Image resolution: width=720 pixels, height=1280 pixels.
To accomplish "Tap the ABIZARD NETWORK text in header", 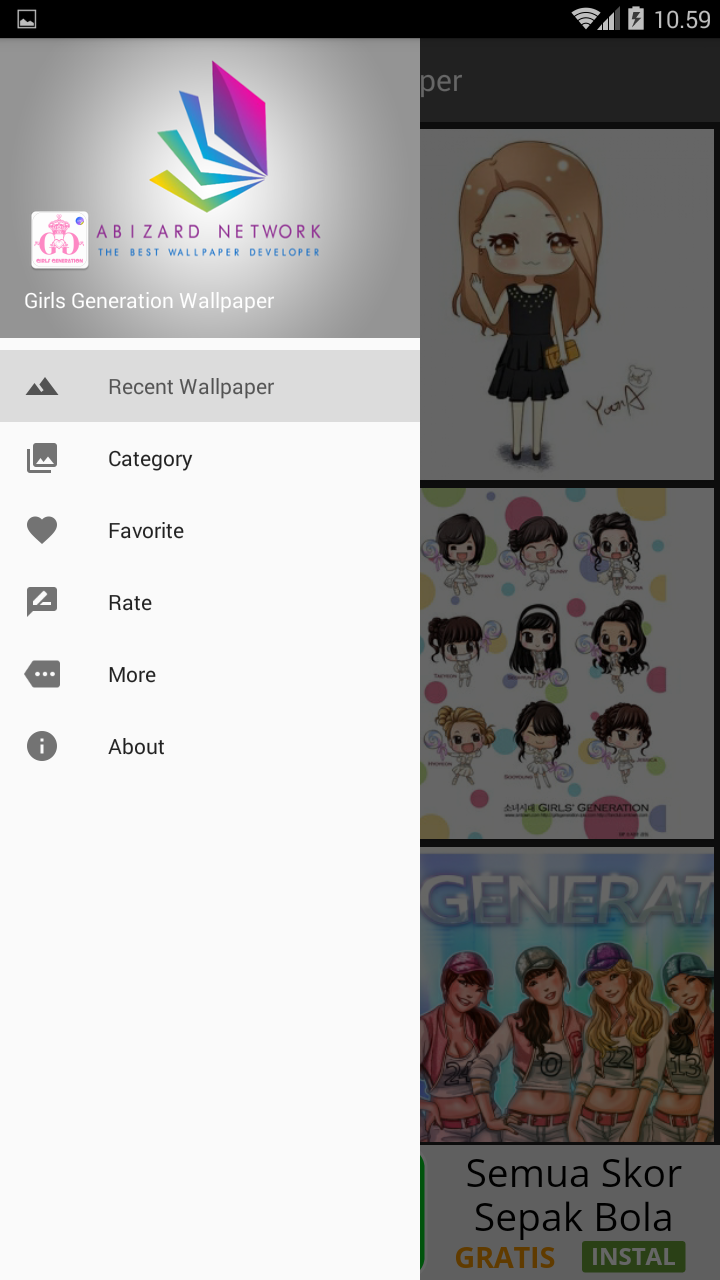I will pyautogui.click(x=209, y=232).
